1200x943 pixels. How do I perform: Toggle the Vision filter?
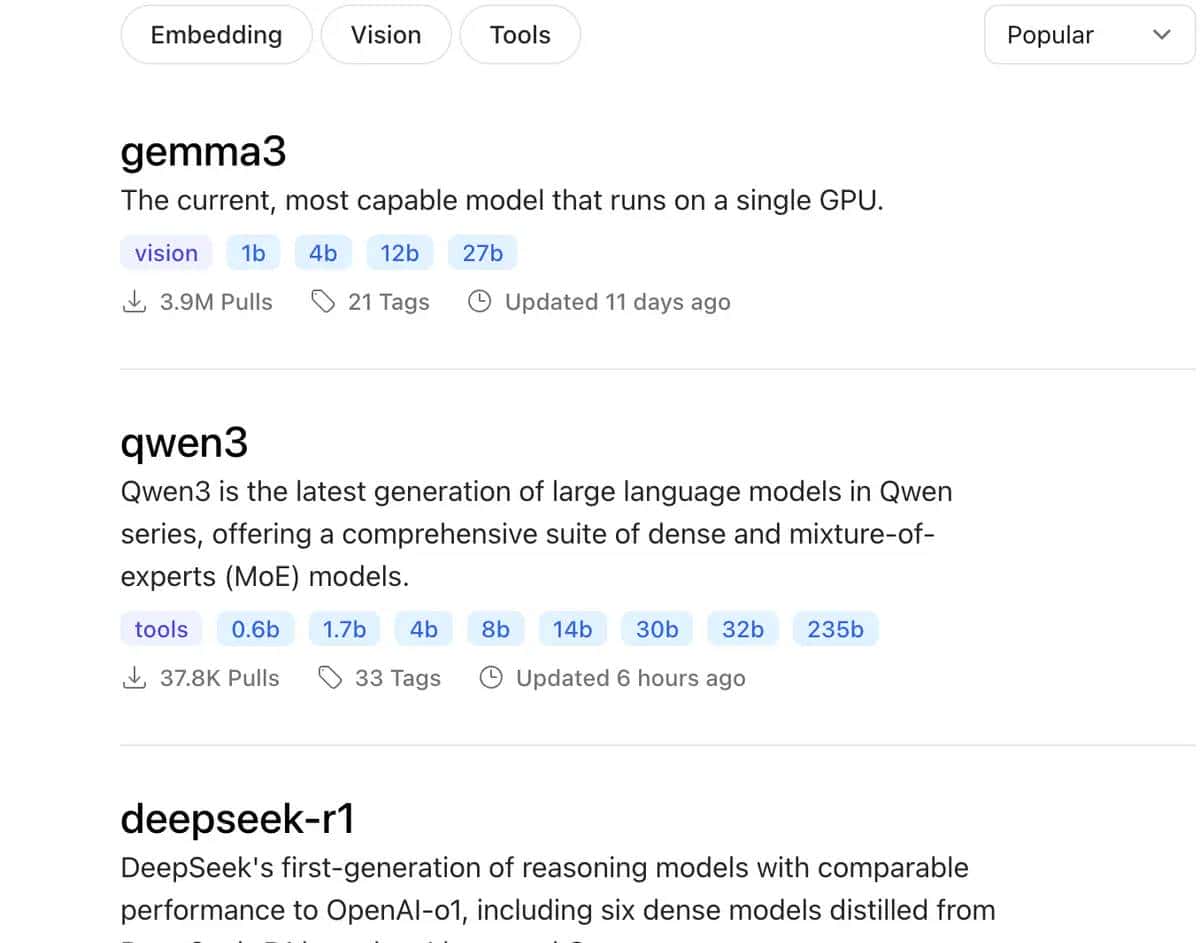386,35
